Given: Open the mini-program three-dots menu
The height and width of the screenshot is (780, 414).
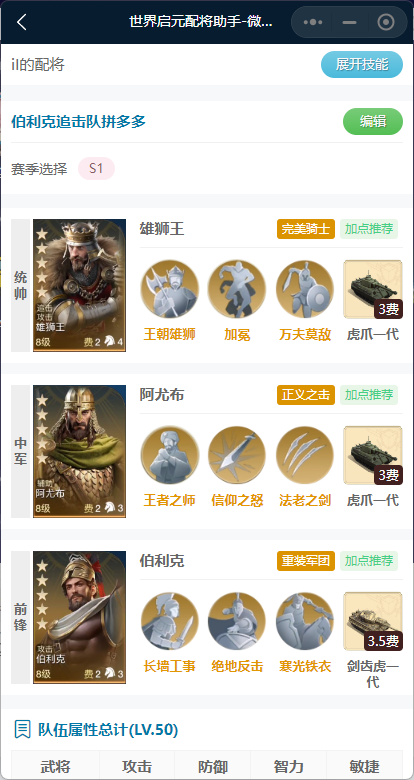Looking at the screenshot, I should click(312, 22).
